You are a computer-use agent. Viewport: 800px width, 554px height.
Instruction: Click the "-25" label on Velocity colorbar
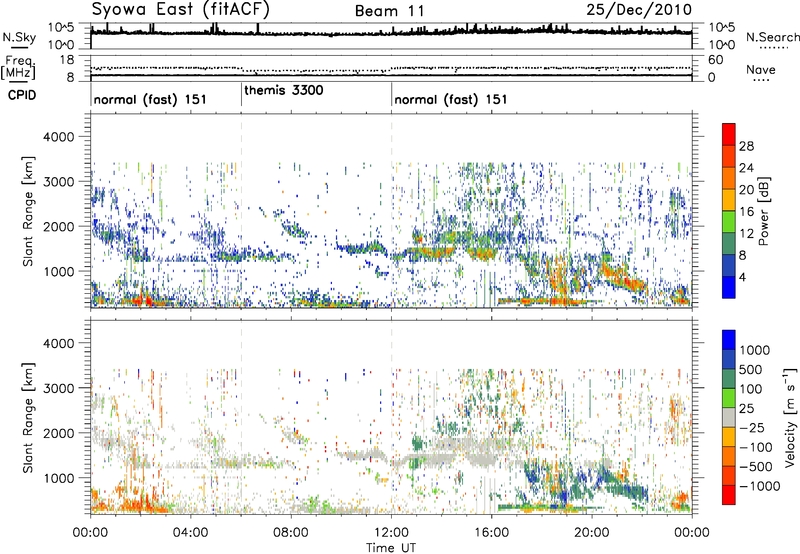coord(751,428)
